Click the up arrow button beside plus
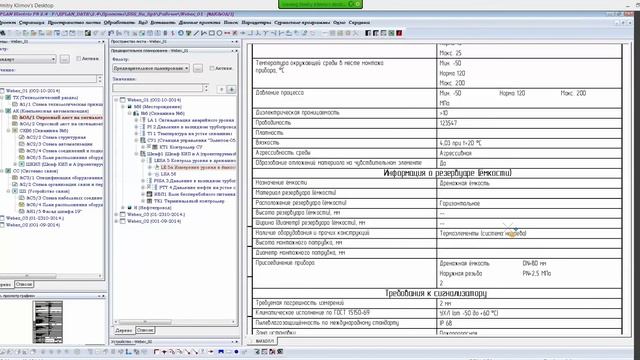Viewport: 640px width, 360px height. [x=221, y=89]
